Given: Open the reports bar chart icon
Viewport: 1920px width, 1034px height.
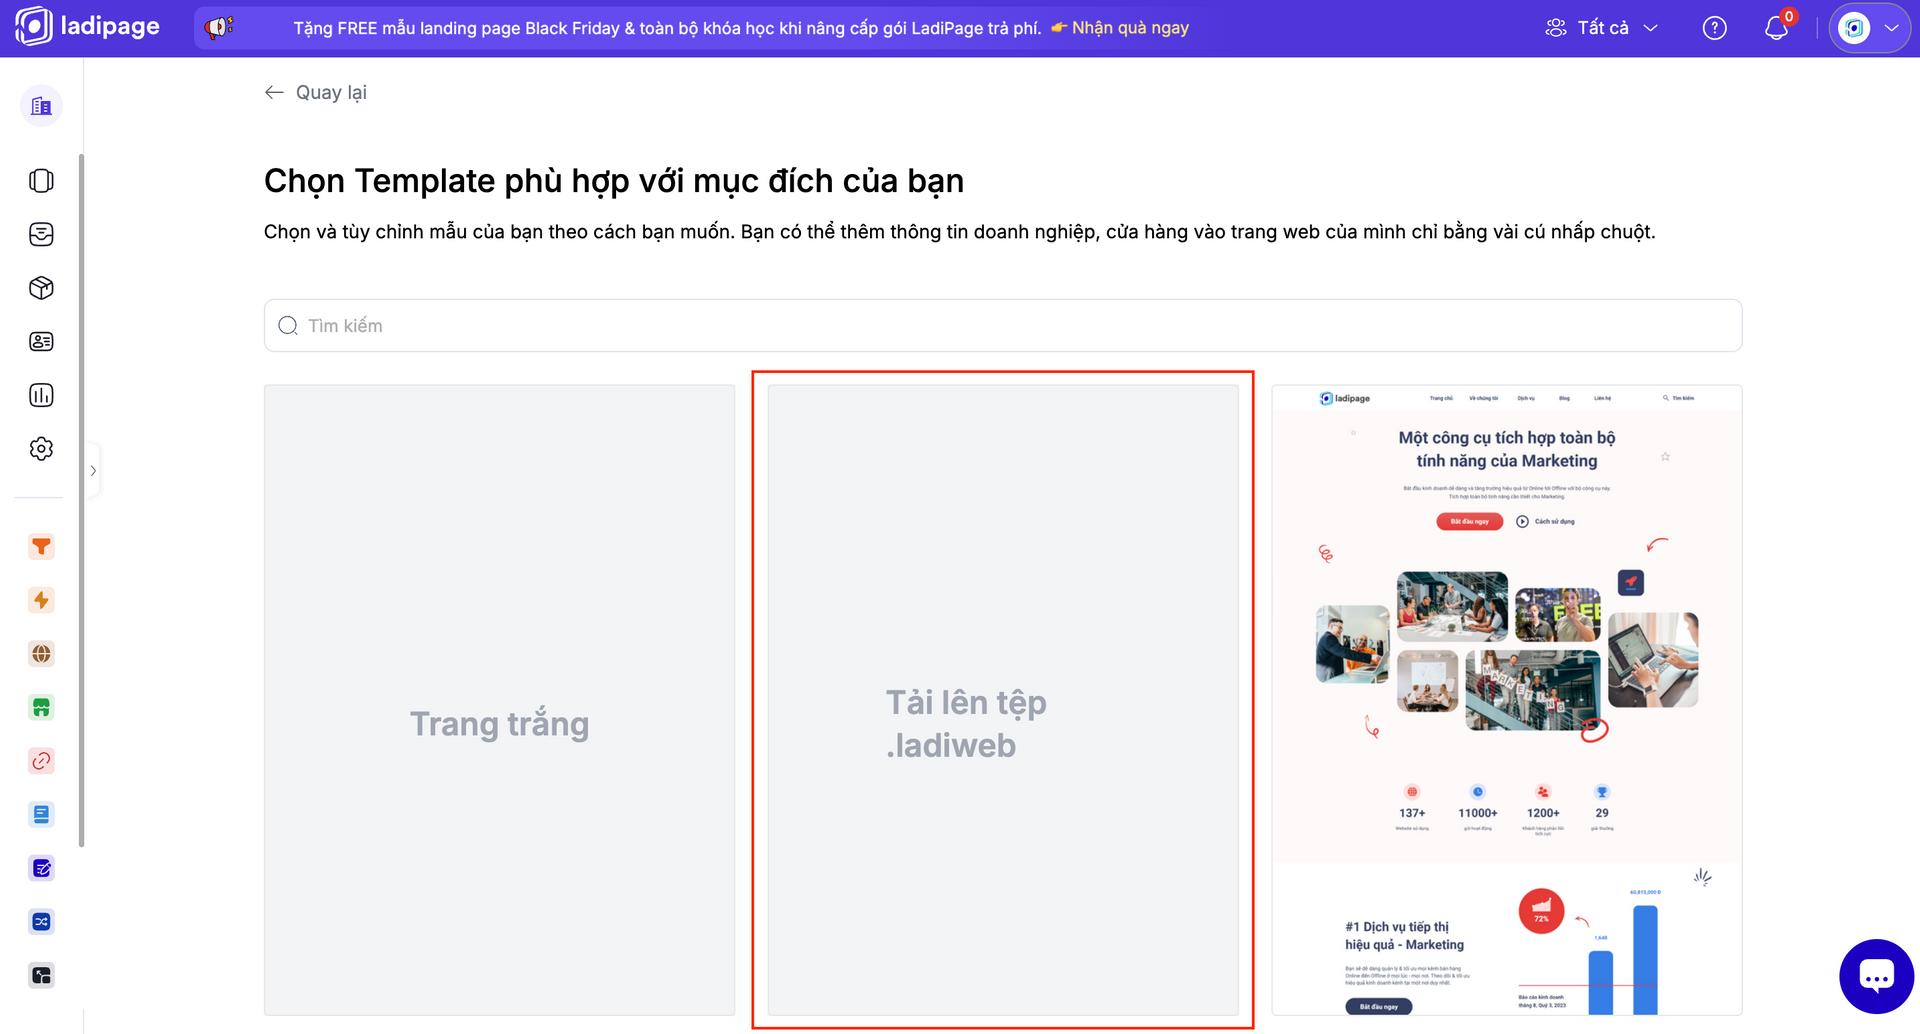Looking at the screenshot, I should 41,395.
